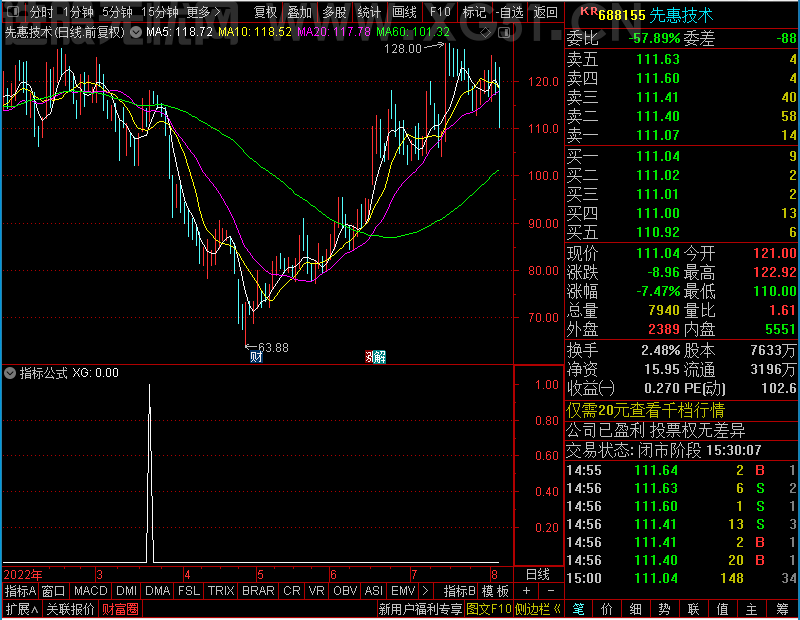Expand the 指标公式 indicator dropdown icon
The height and width of the screenshot is (620, 800).
pos(10,373)
